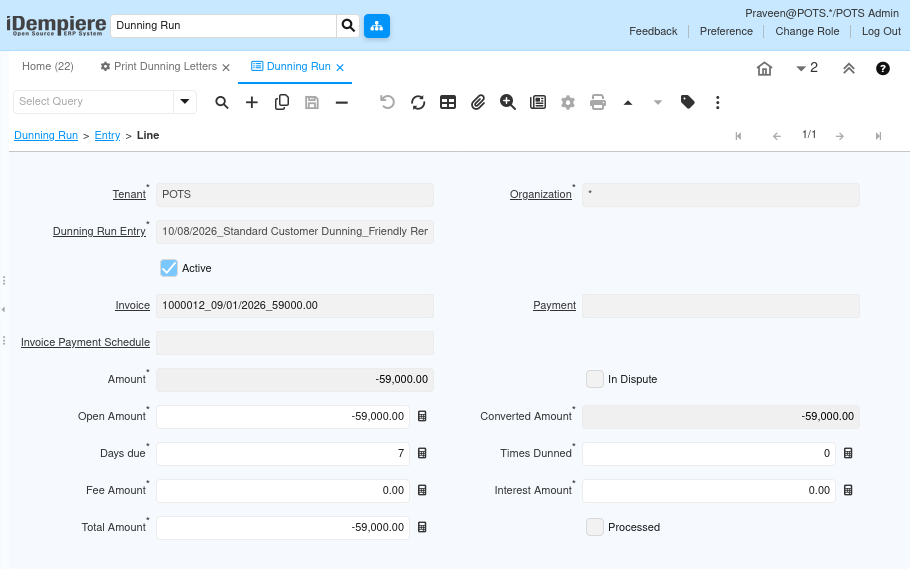Click the Change Role link
This screenshot has height=569, width=910.
[807, 31]
